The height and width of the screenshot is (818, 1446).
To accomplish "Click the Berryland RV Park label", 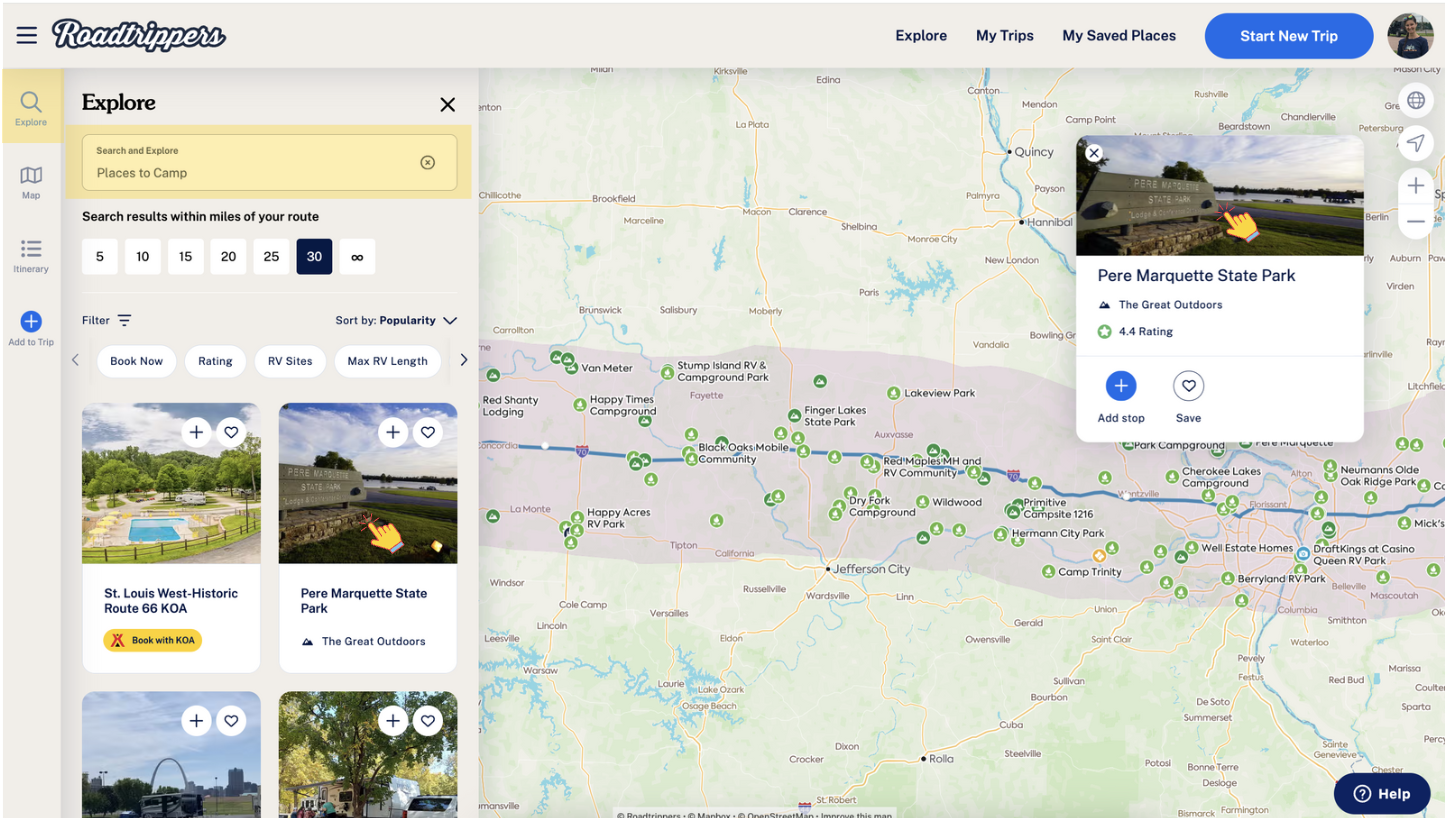I will pos(1281,579).
